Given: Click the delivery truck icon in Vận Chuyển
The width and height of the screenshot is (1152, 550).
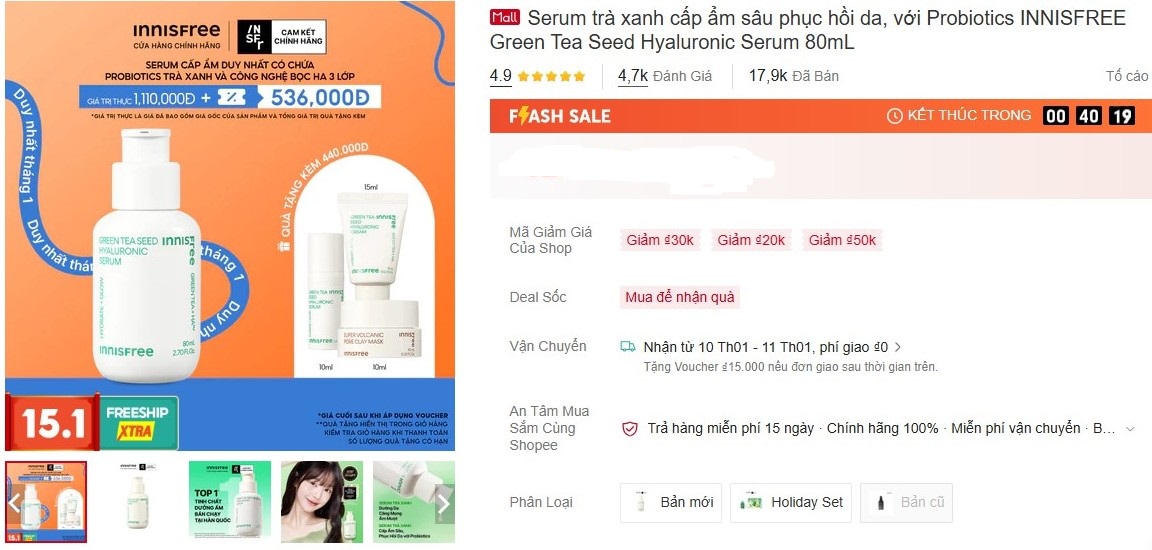Looking at the screenshot, I should pos(627,347).
